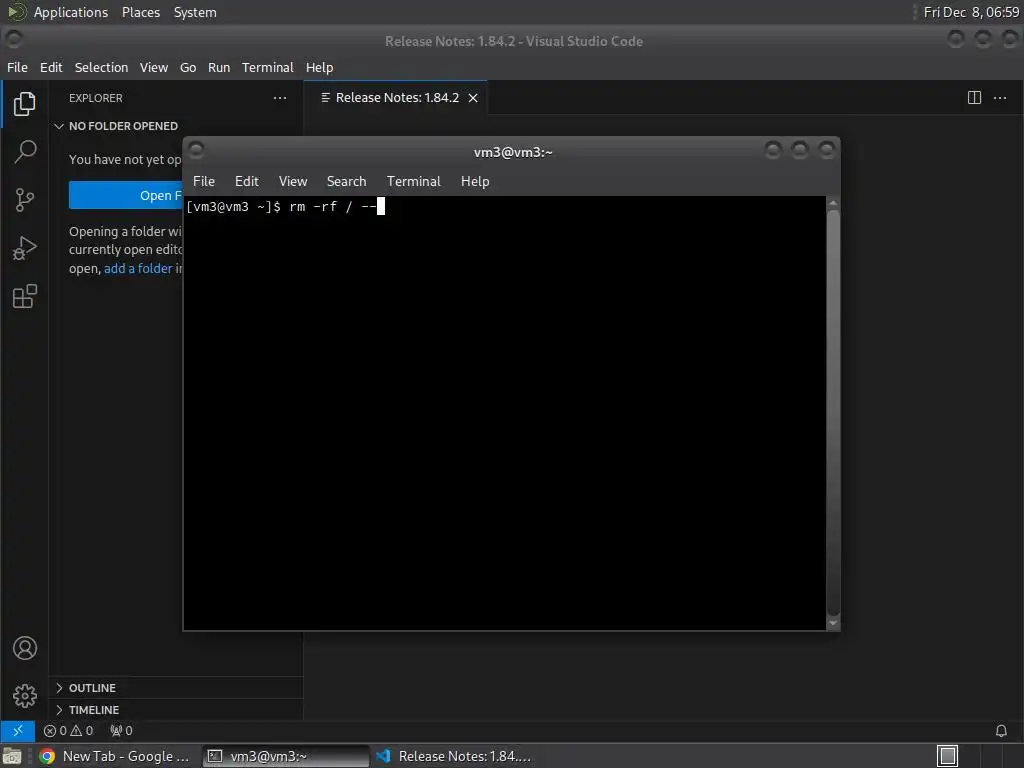Open VS Code Run menu

coord(219,67)
